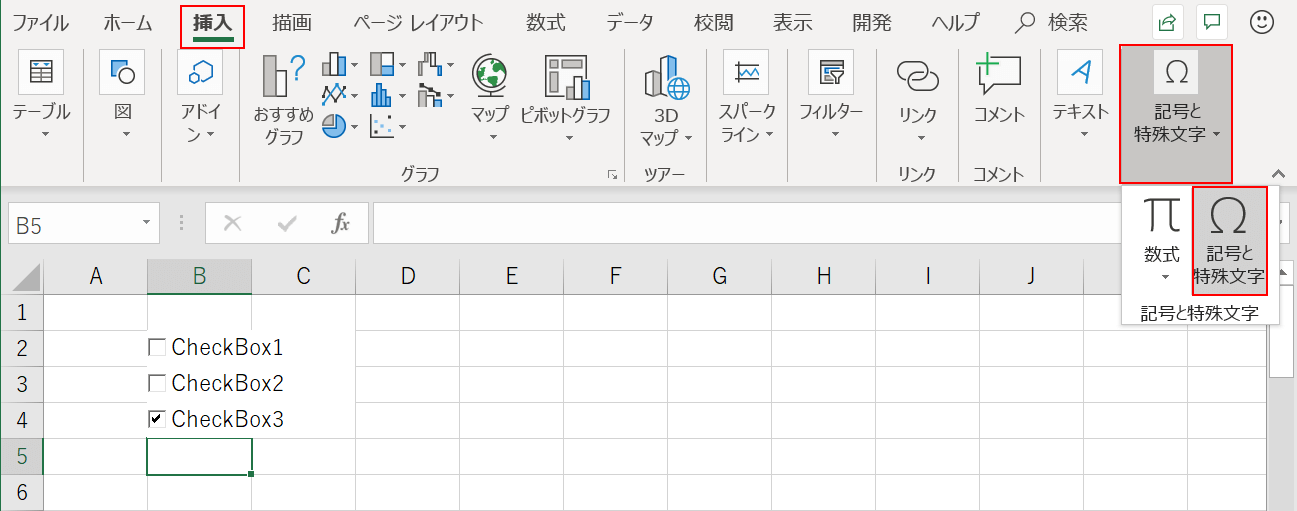Collapse the ribbon with the chevron
1297x511 pixels.
[1278, 173]
